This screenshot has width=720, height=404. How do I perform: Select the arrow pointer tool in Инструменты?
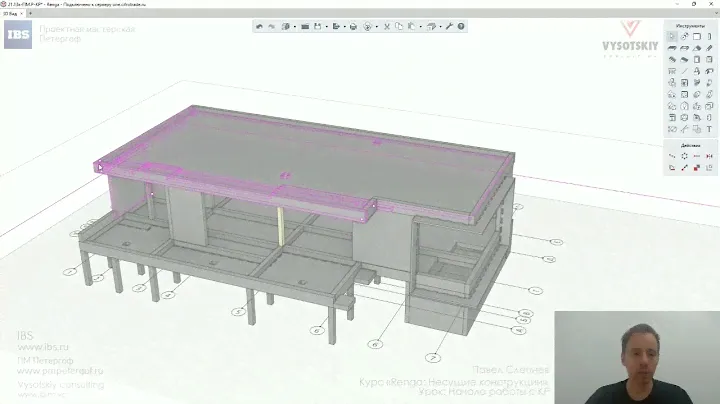(672, 36)
